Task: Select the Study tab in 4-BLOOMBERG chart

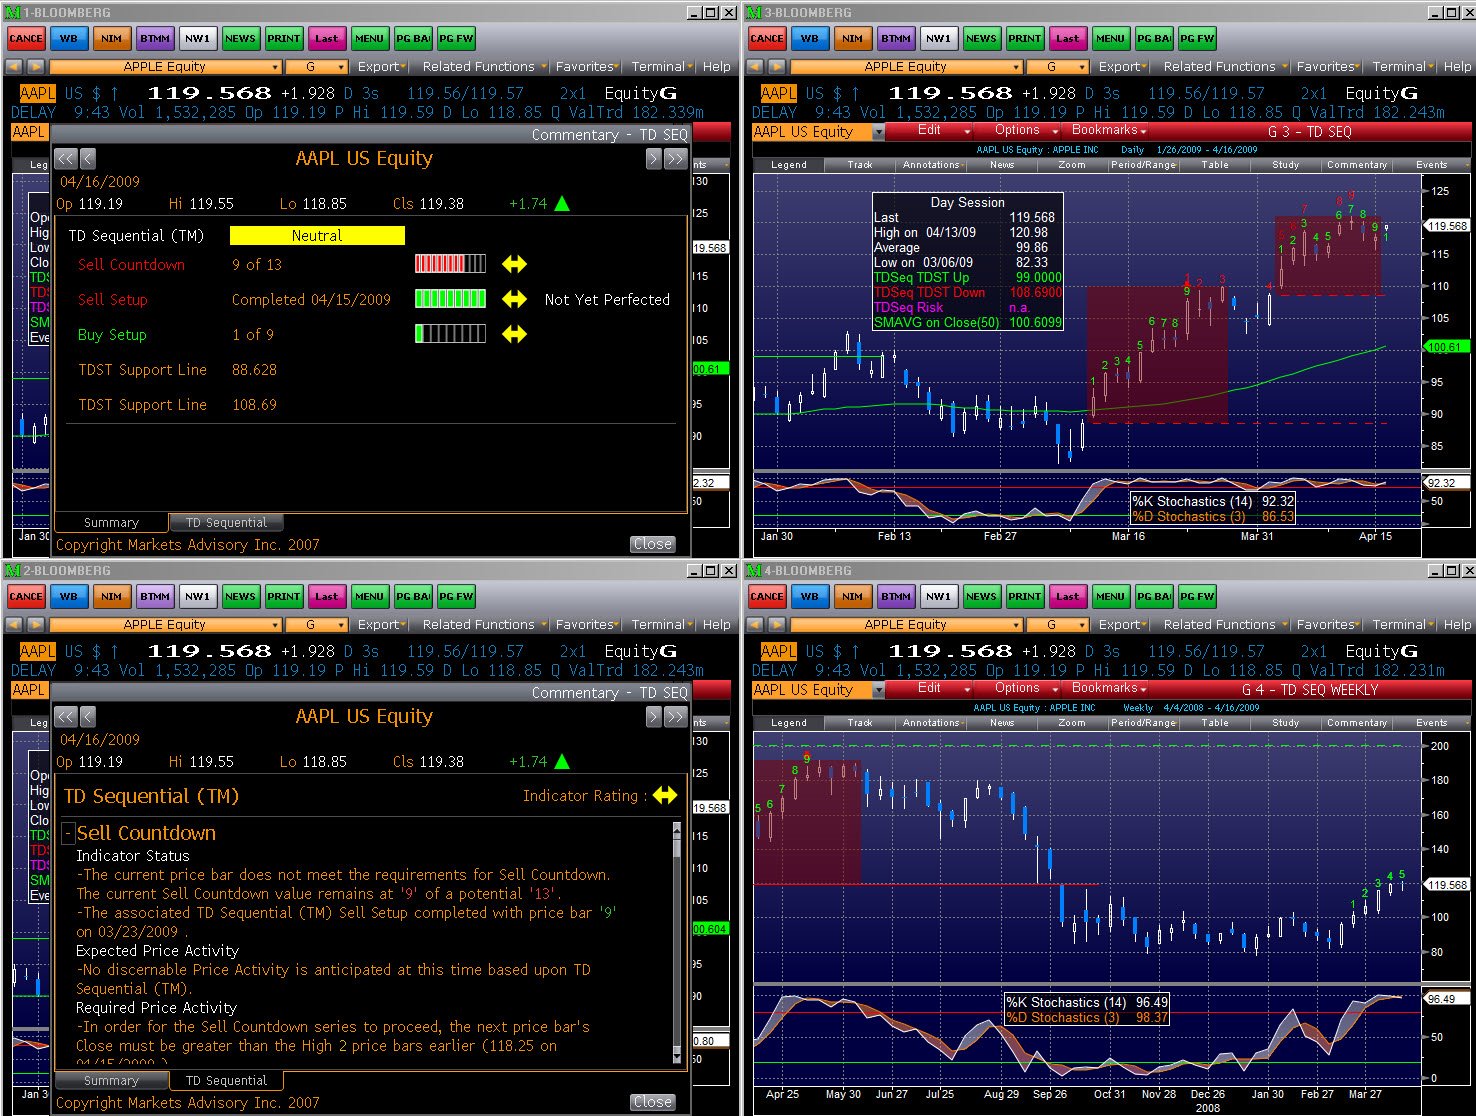Action: 1286,722
